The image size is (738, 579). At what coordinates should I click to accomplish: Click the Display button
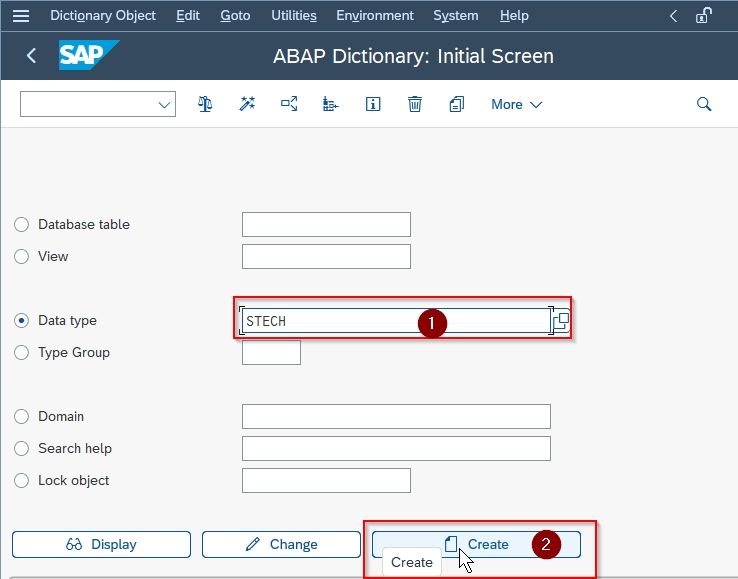click(x=101, y=545)
